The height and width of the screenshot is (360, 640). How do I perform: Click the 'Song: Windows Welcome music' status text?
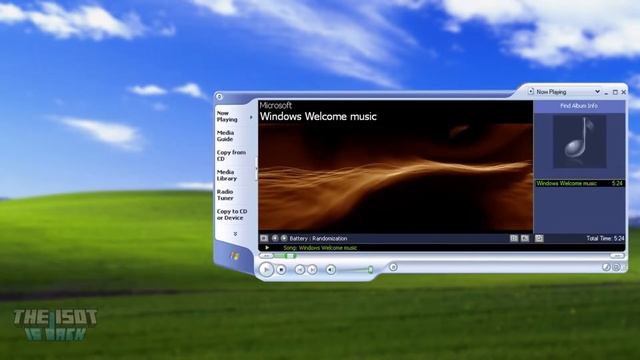[x=320, y=248]
